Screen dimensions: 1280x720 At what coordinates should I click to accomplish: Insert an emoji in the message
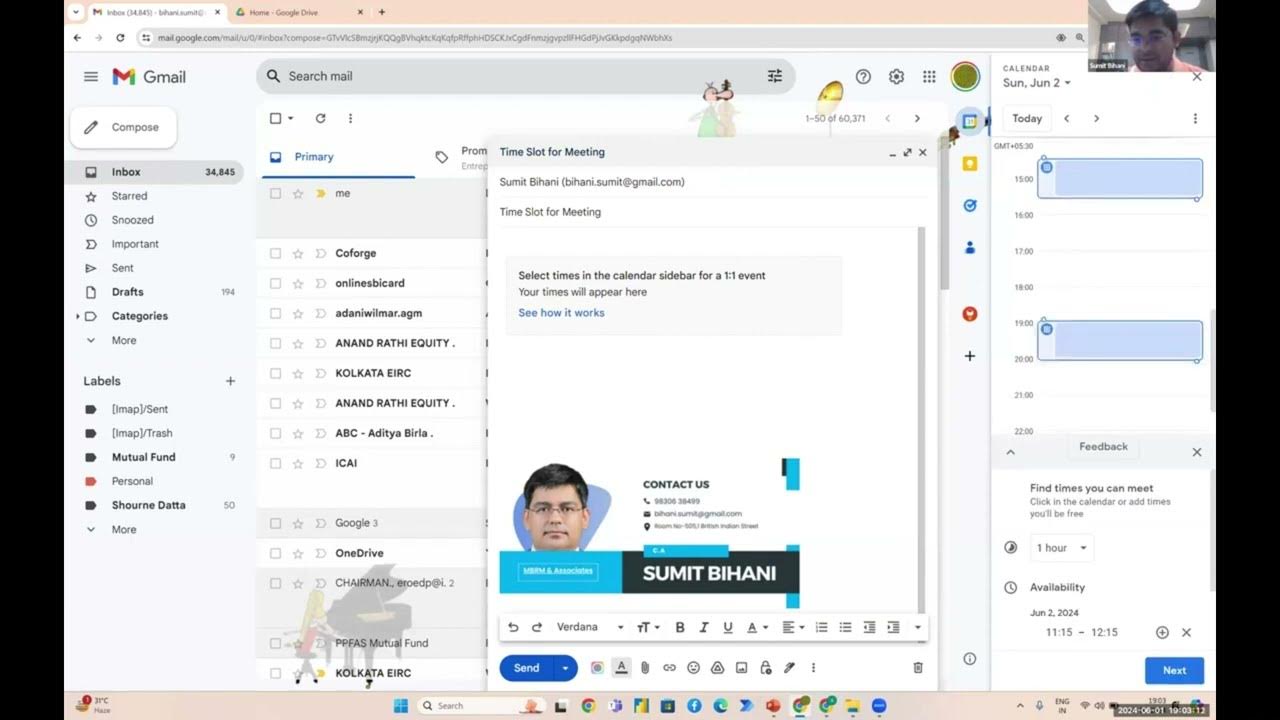coord(693,668)
